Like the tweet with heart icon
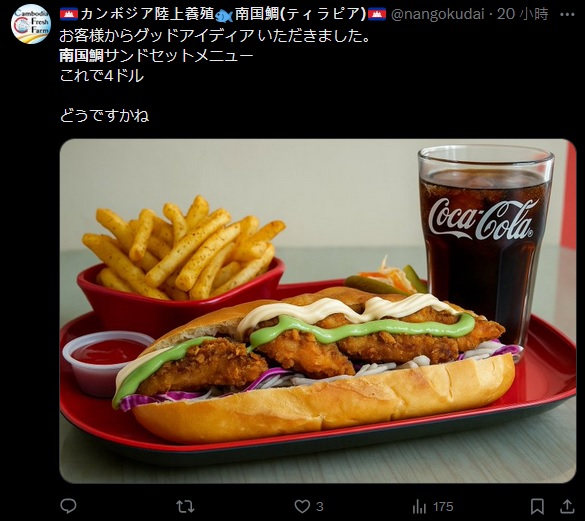This screenshot has height=521, width=585. (x=302, y=507)
